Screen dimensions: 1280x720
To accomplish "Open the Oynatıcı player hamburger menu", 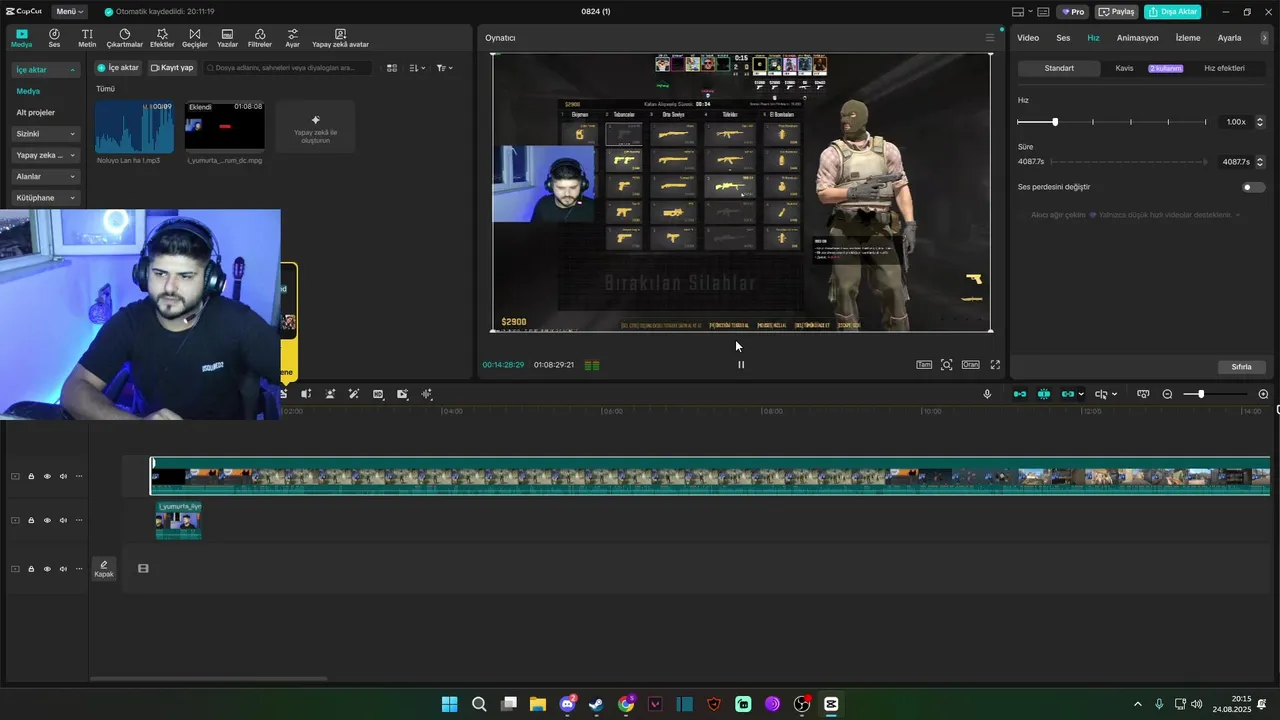I will 990,38.
